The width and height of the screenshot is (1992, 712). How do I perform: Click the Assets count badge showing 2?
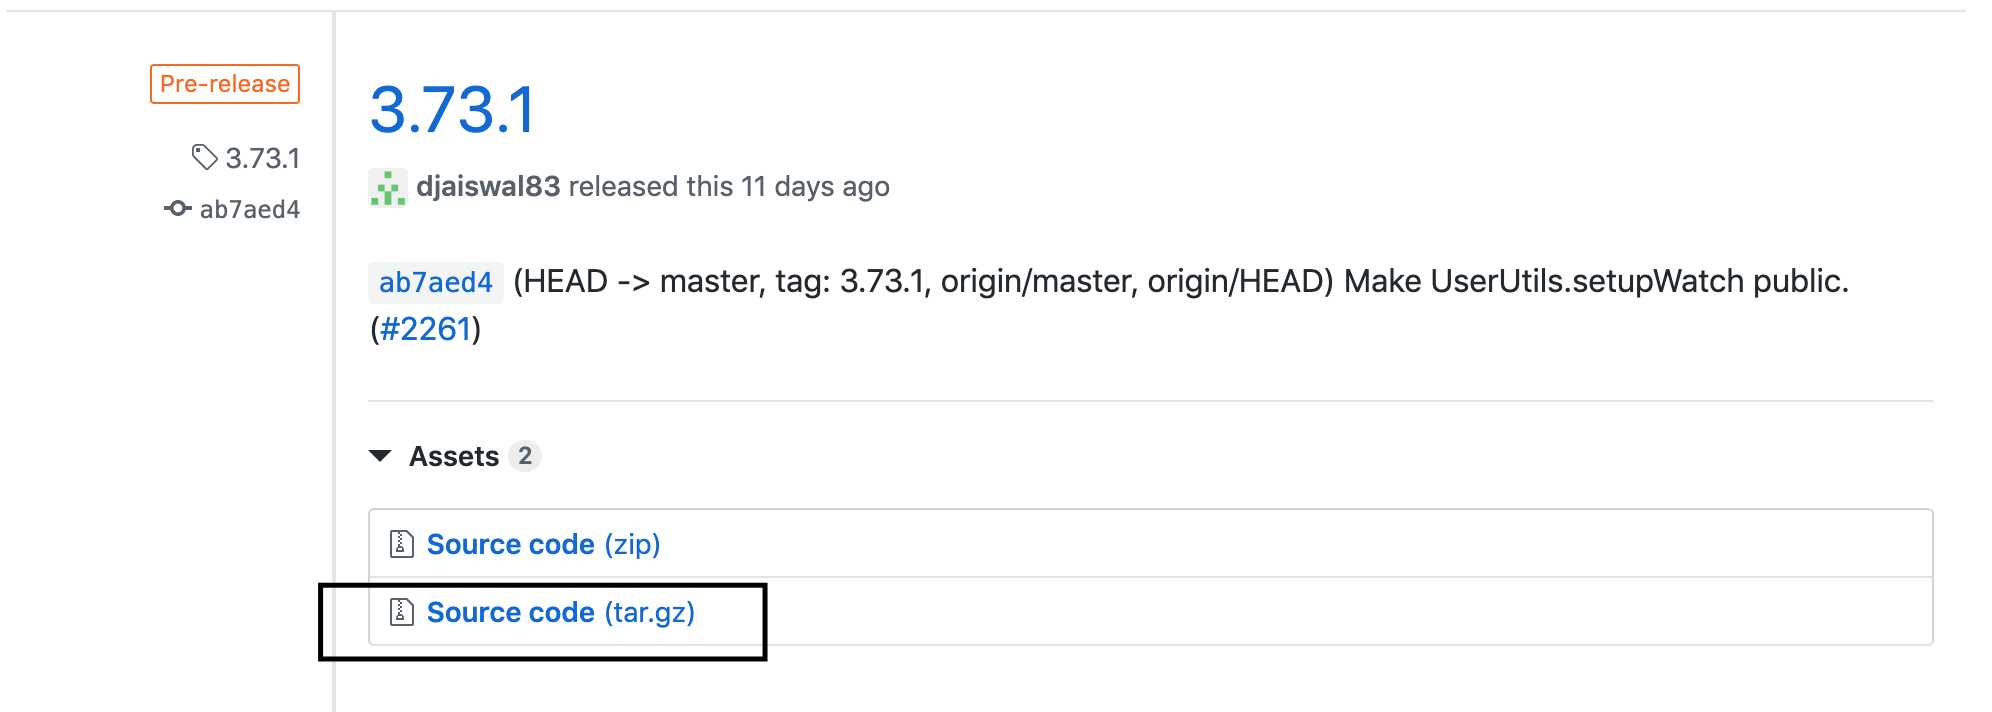pos(525,456)
